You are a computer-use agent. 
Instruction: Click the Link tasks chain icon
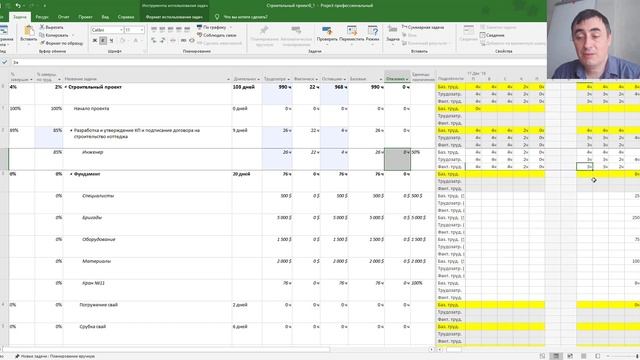coord(183,40)
